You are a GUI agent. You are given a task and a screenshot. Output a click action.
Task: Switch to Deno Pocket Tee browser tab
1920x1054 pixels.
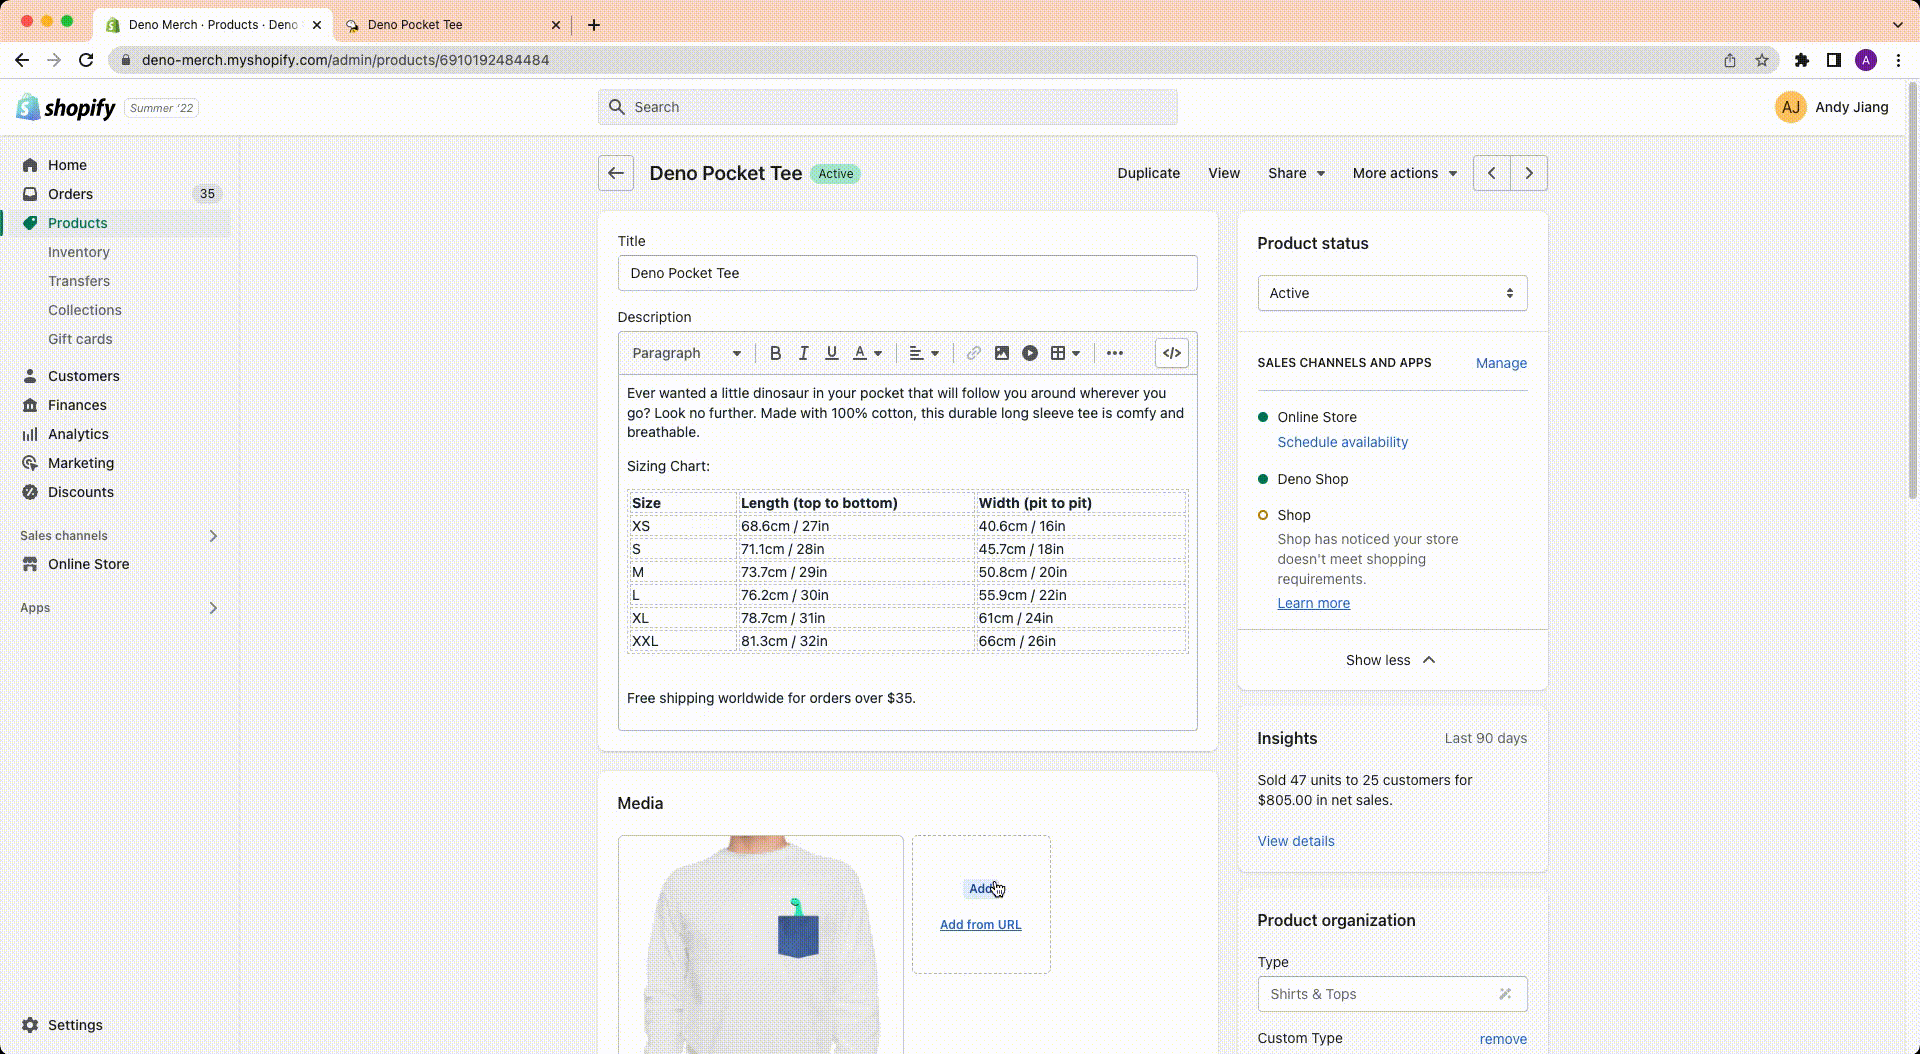pos(455,25)
